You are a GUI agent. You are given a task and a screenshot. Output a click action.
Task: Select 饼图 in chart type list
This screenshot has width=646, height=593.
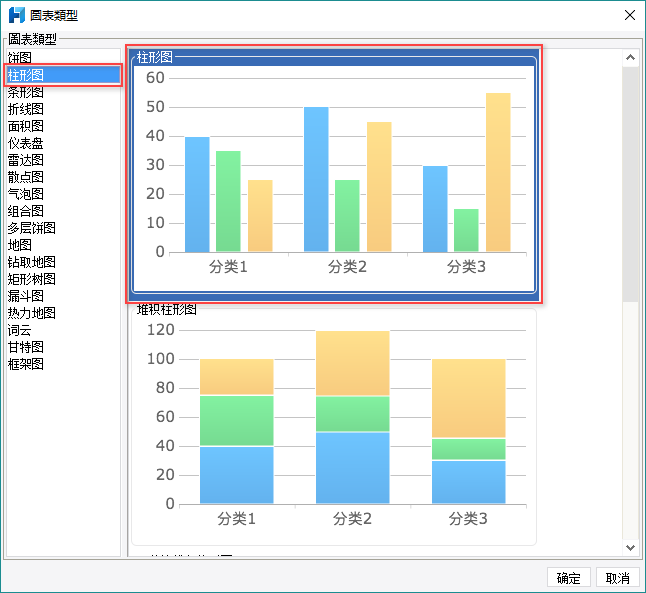pos(63,58)
